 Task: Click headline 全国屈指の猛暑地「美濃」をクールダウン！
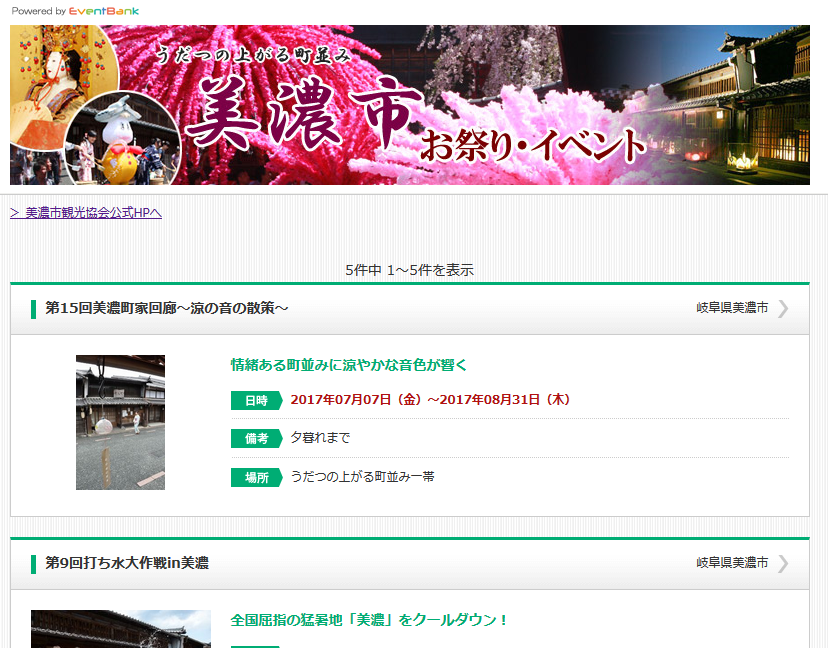click(369, 619)
